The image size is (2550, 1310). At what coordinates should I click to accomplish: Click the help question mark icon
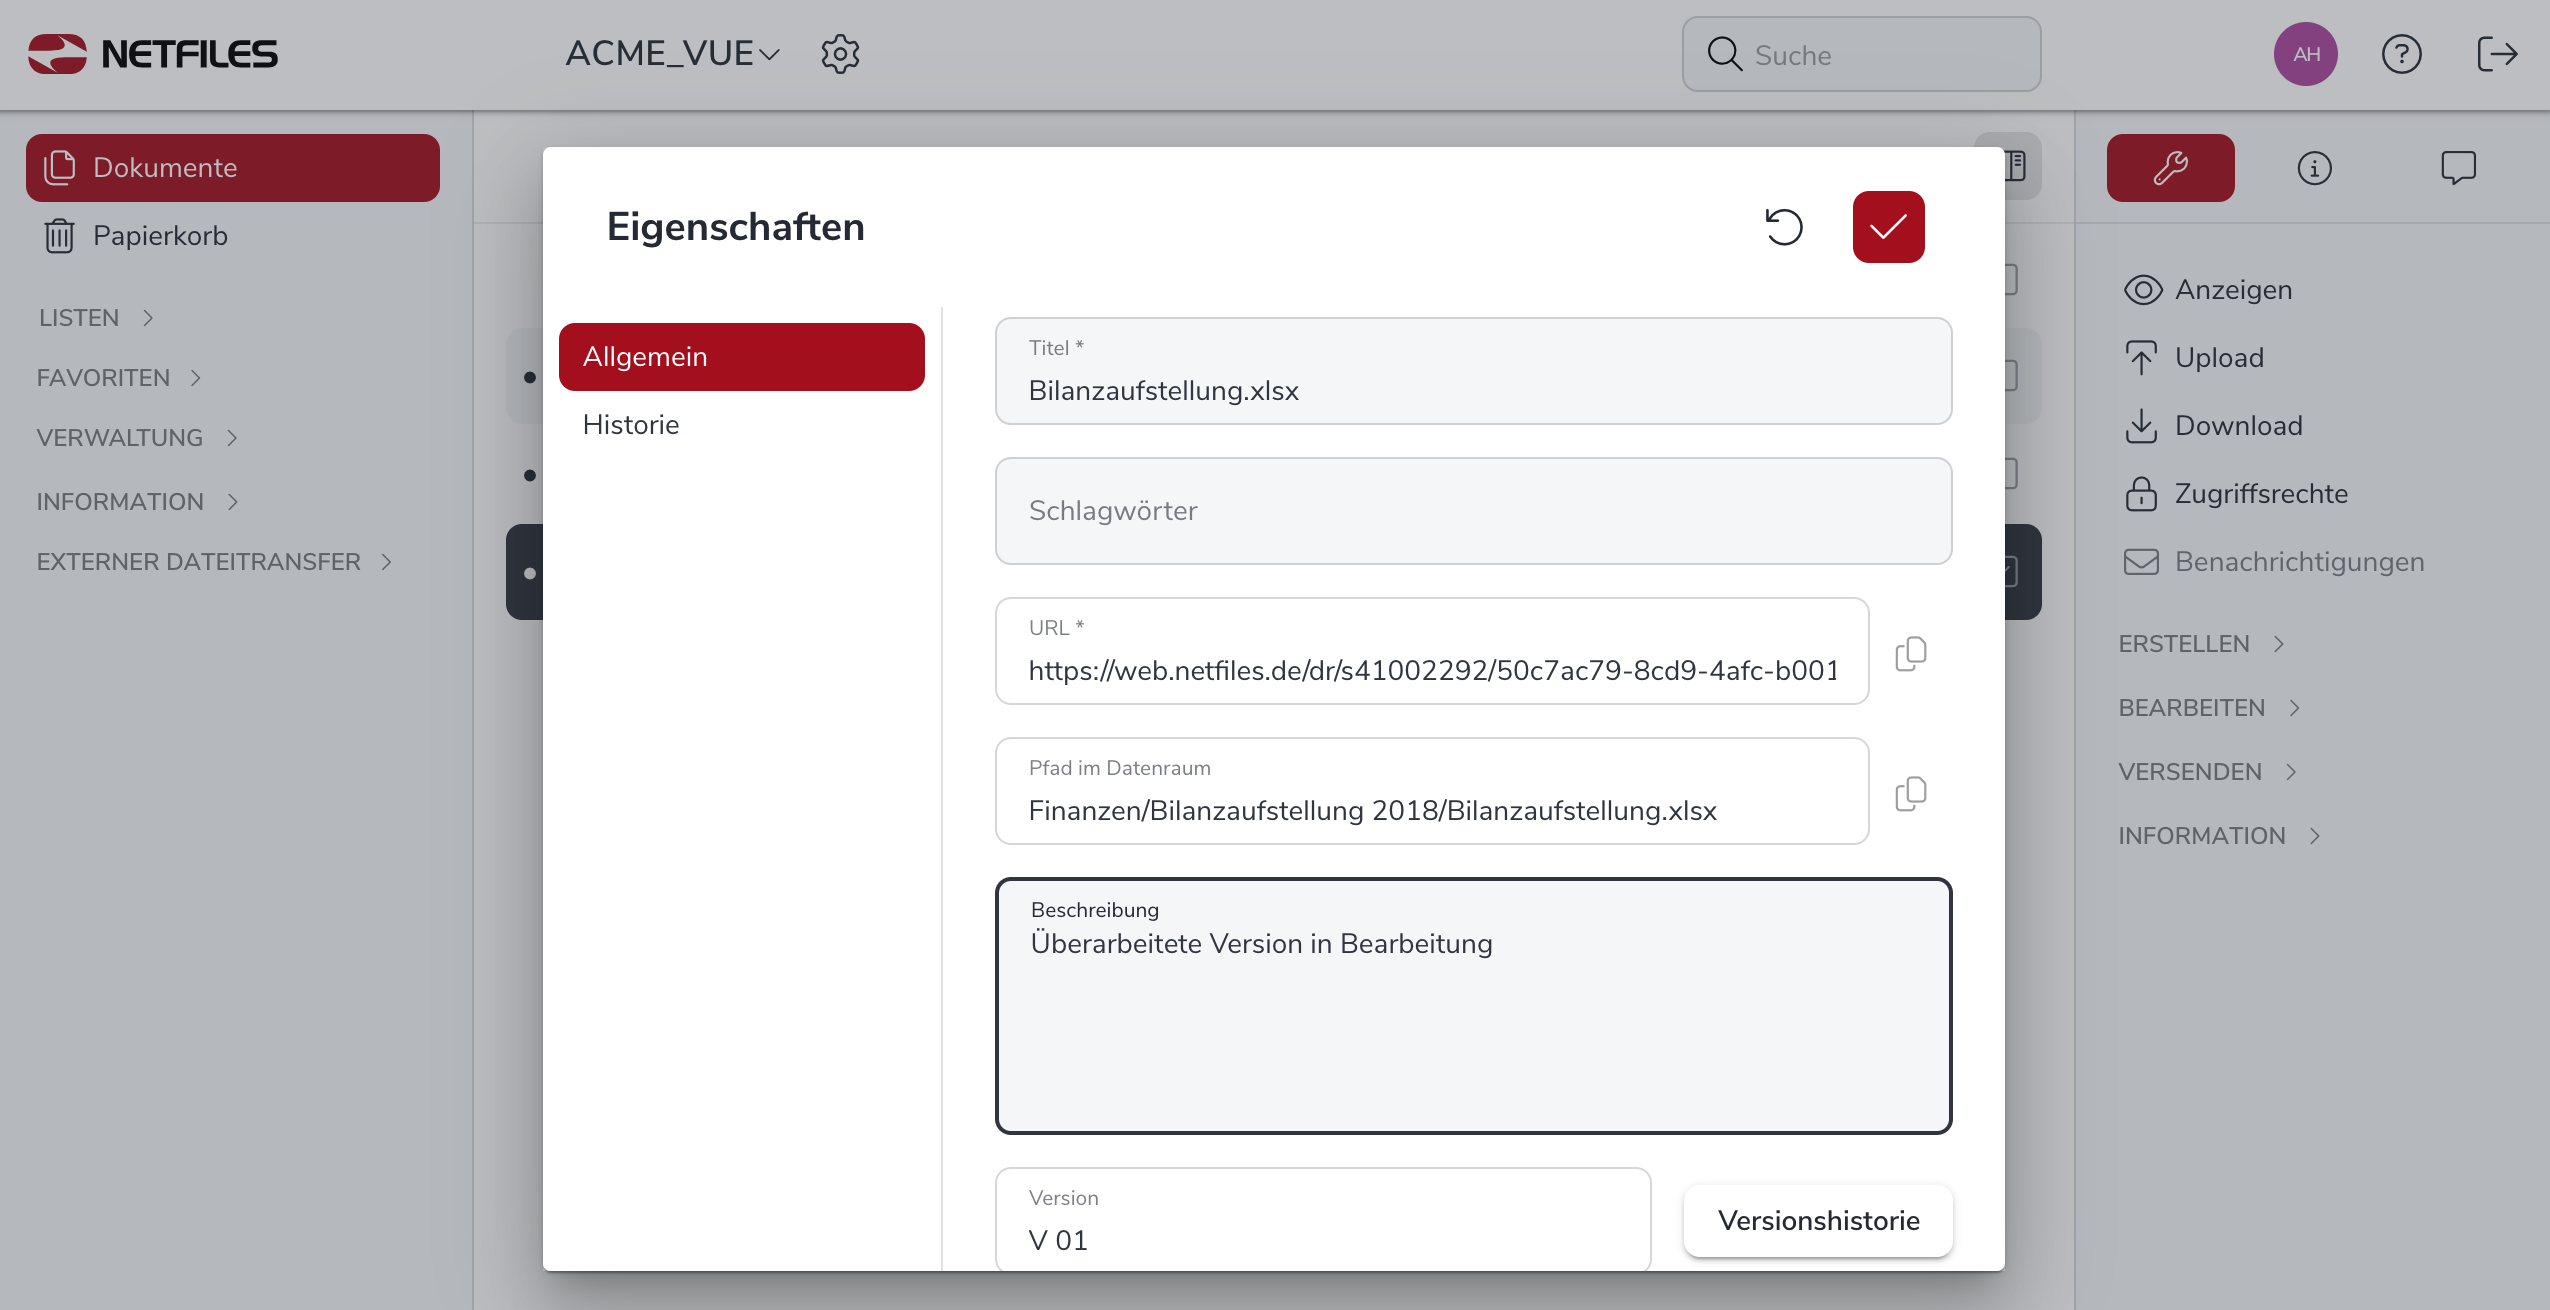(2401, 54)
